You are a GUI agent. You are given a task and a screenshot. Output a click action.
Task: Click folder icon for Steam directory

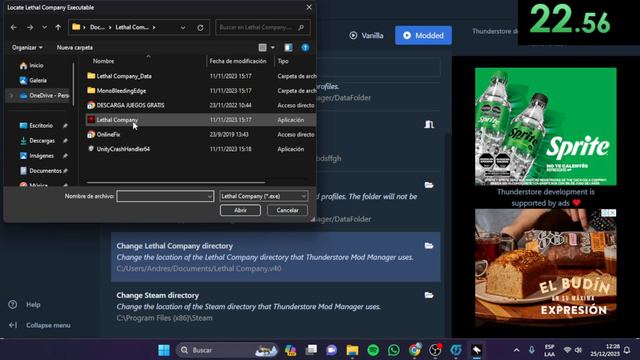pos(429,295)
